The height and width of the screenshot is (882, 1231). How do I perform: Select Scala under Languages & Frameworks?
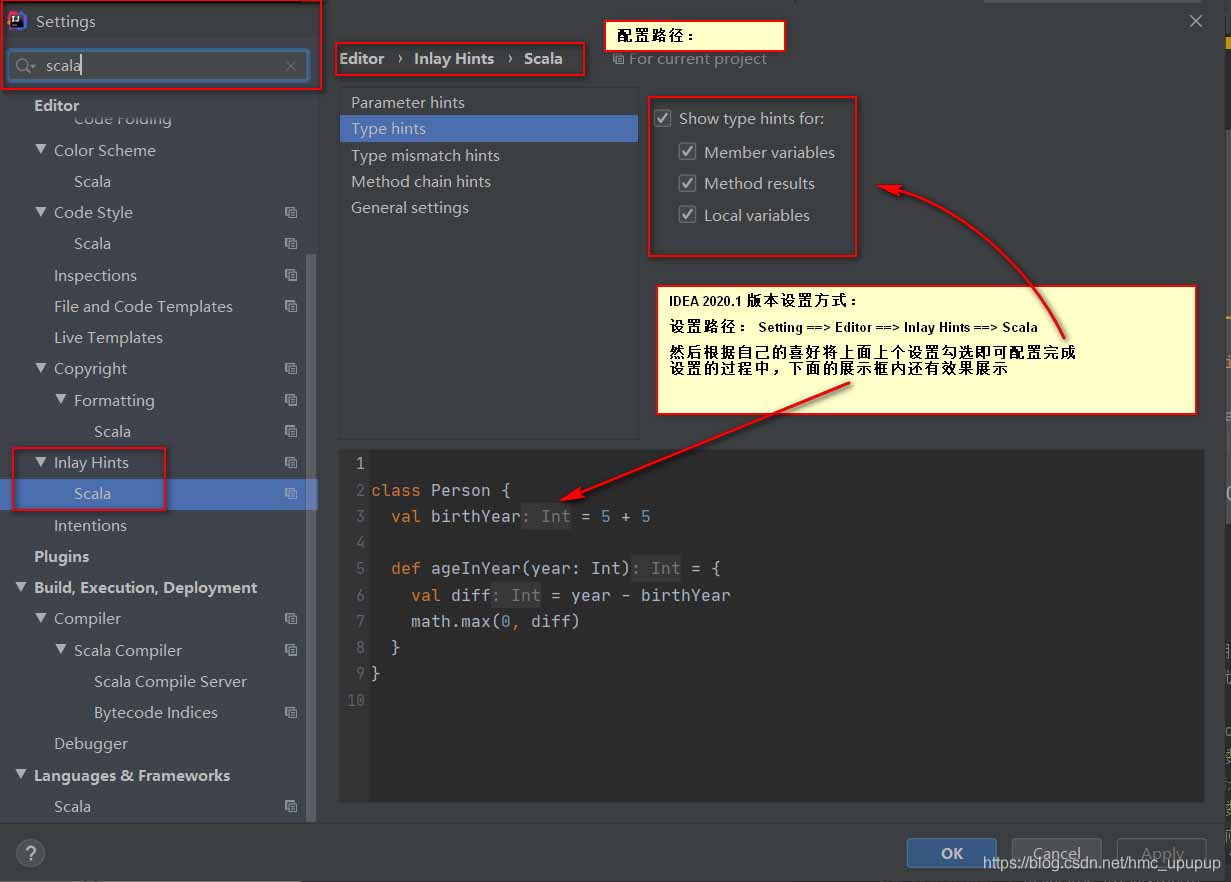(72, 806)
